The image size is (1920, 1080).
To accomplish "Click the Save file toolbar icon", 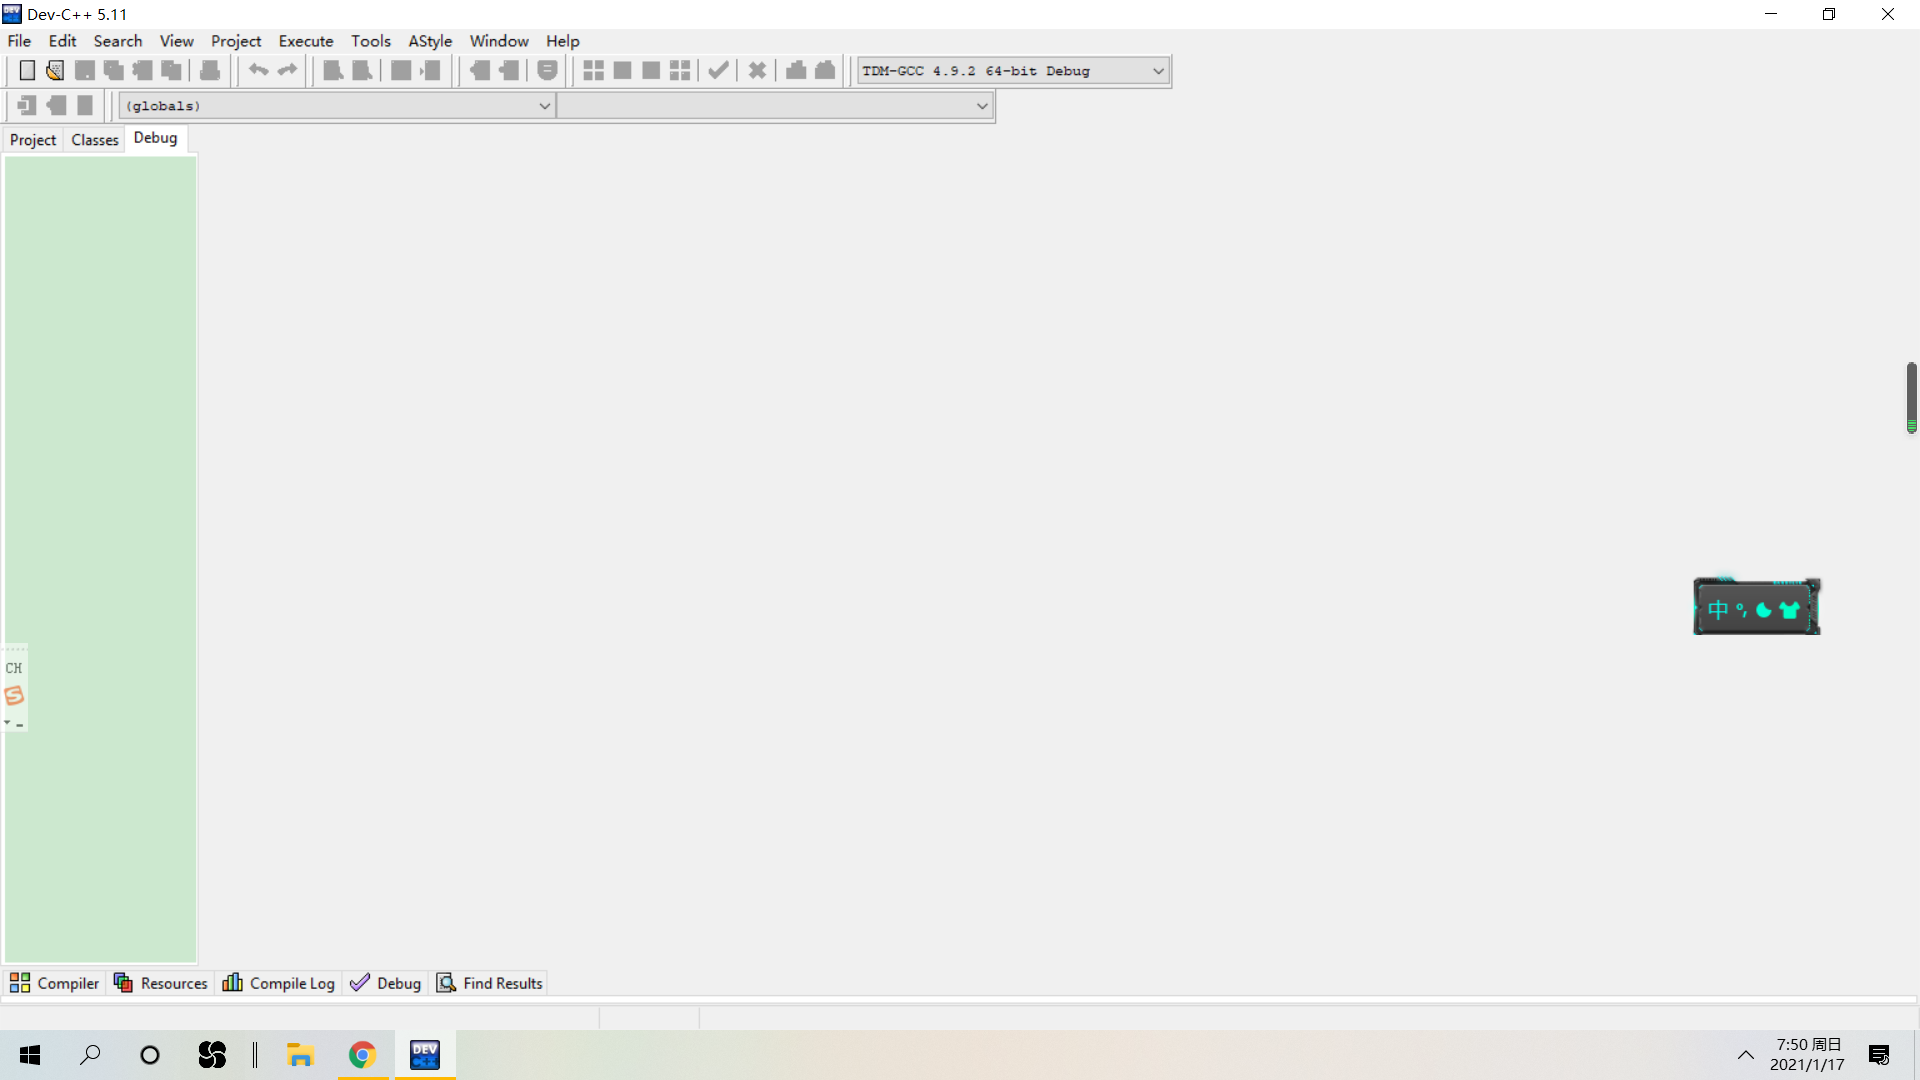I will click(85, 70).
